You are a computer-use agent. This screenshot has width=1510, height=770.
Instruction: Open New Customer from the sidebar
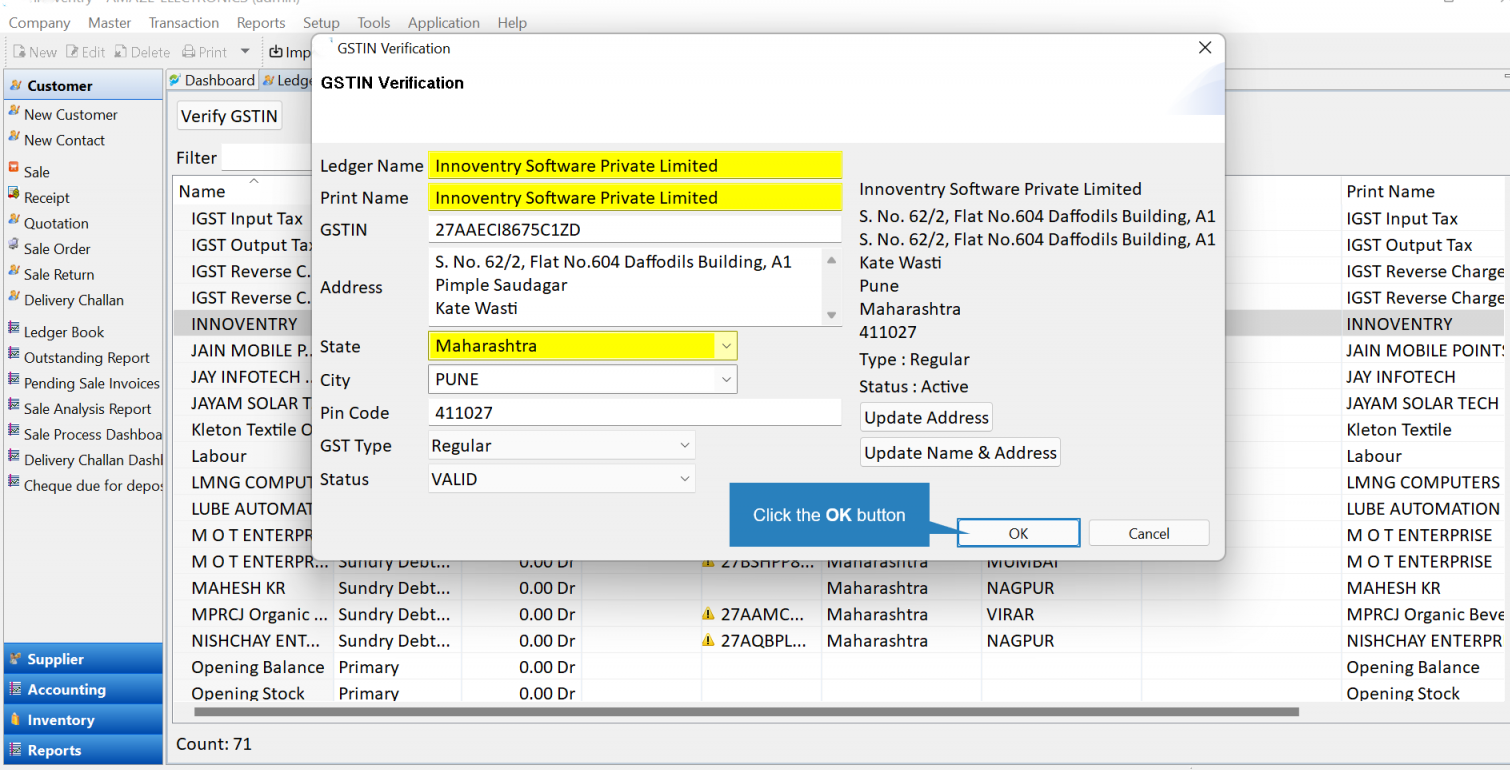click(70, 114)
